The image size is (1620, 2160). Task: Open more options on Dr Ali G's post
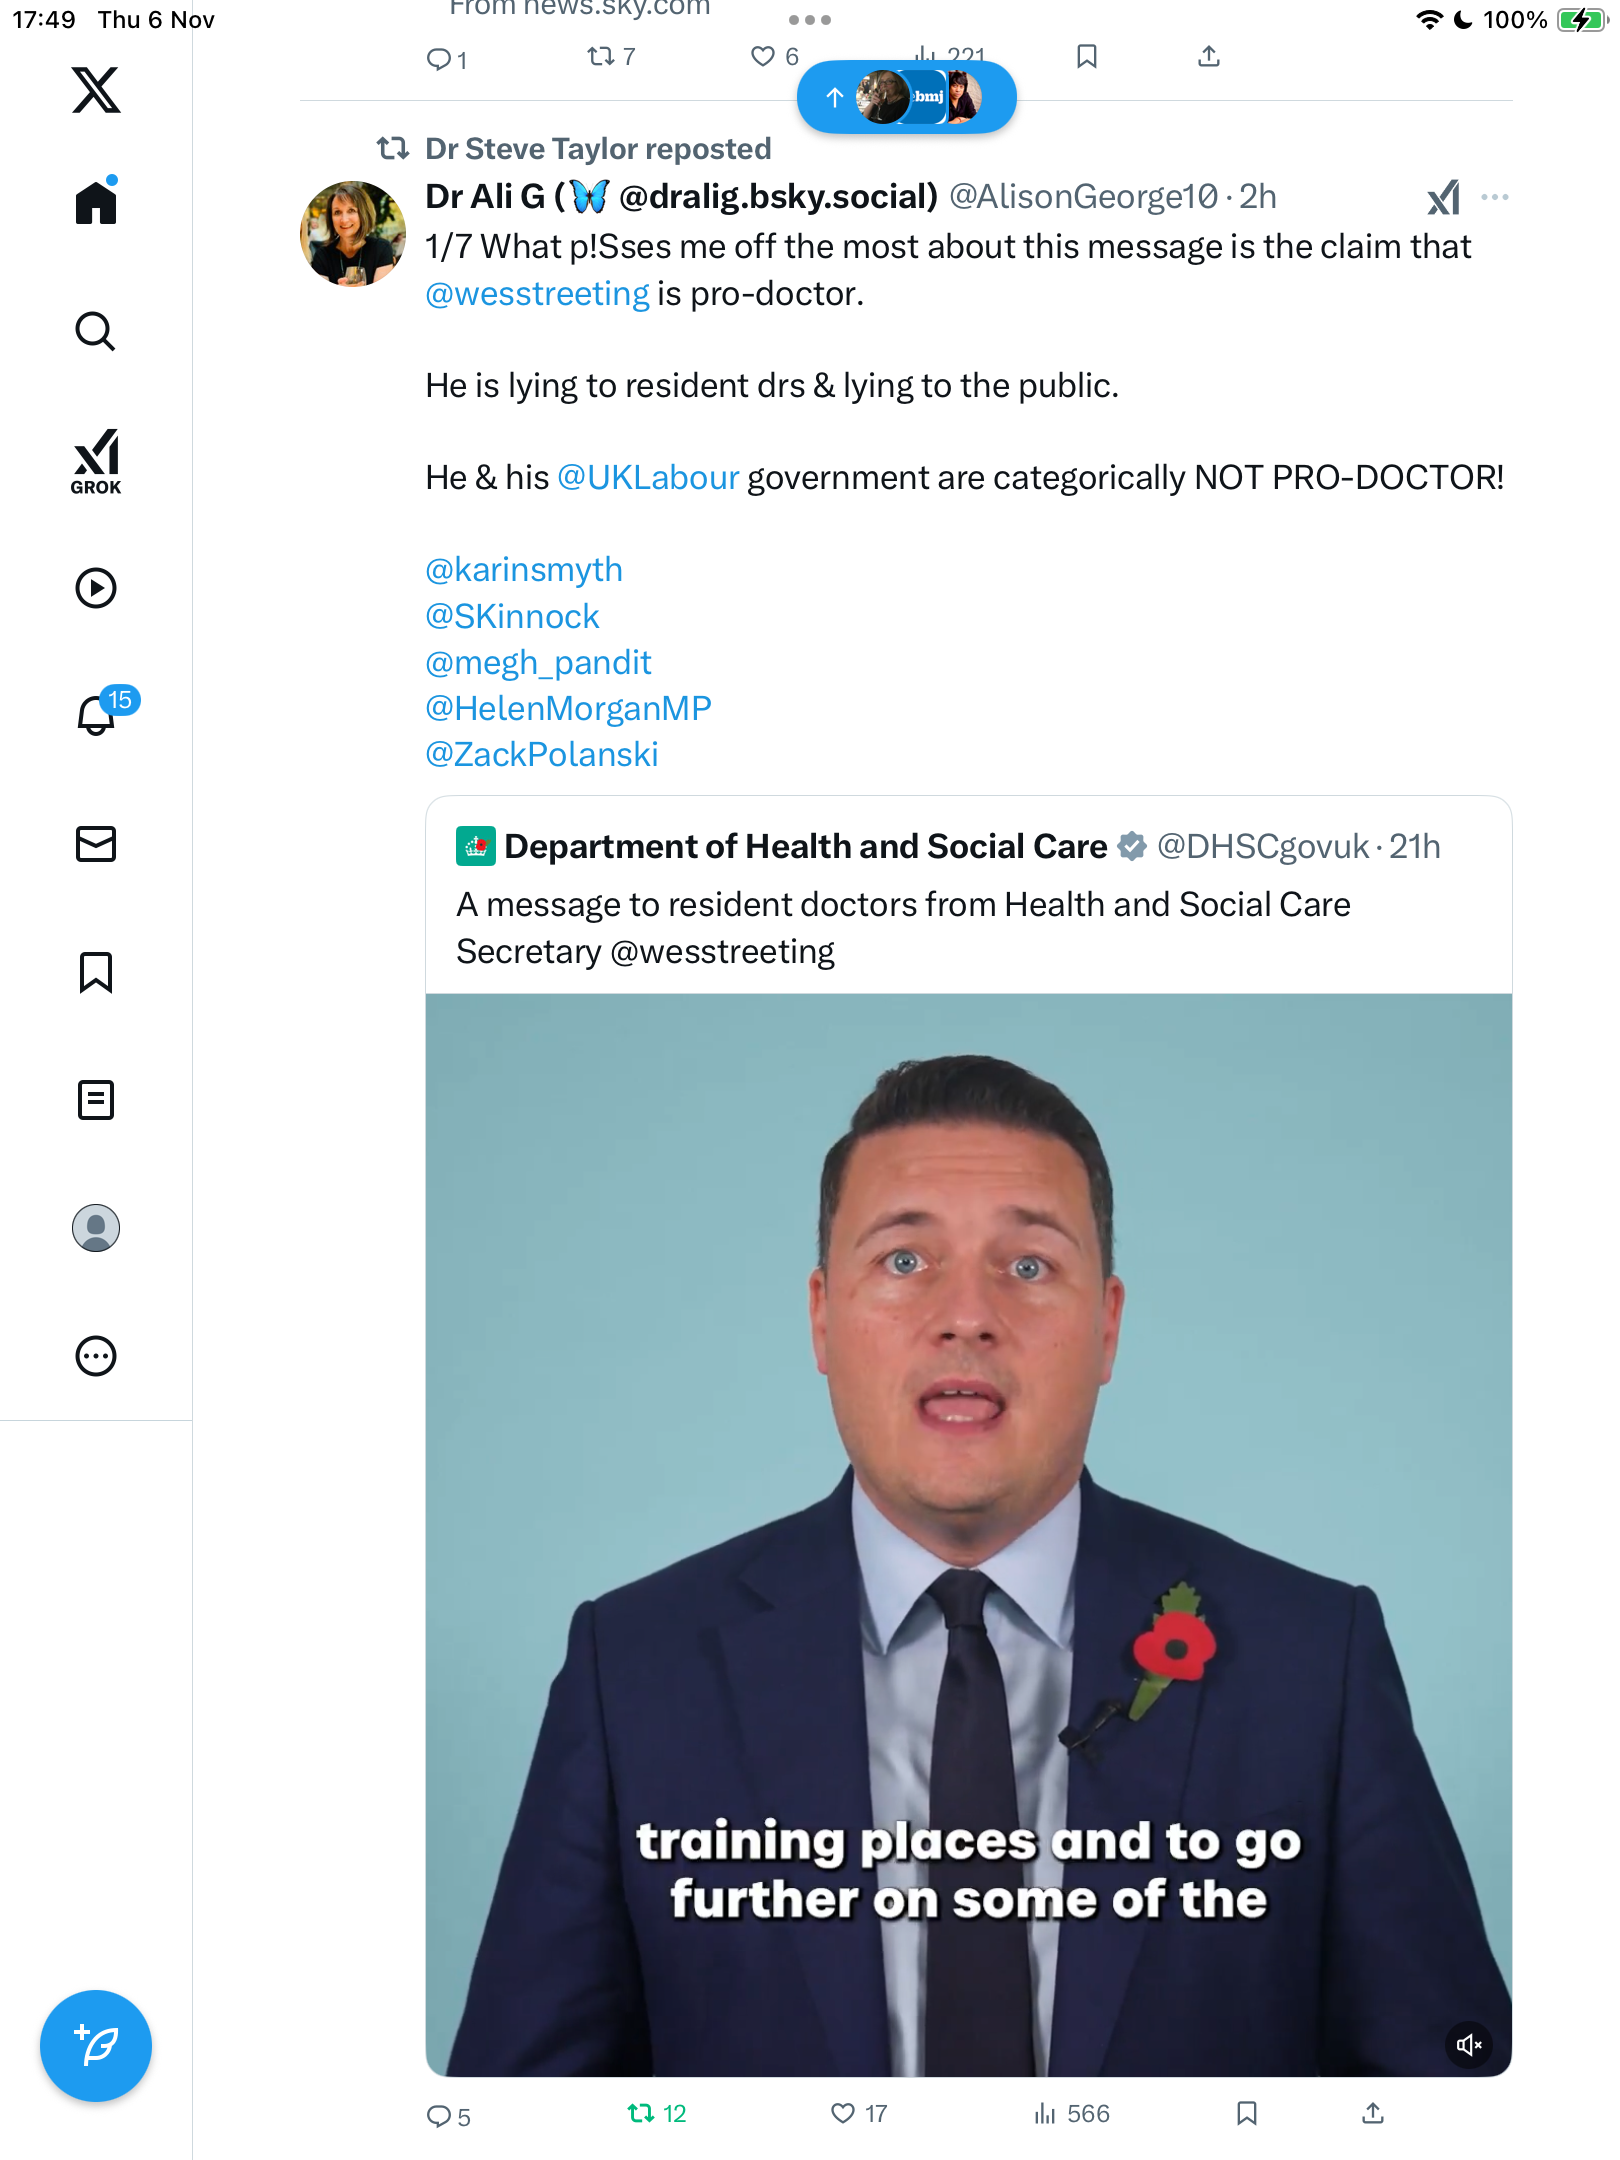1495,197
